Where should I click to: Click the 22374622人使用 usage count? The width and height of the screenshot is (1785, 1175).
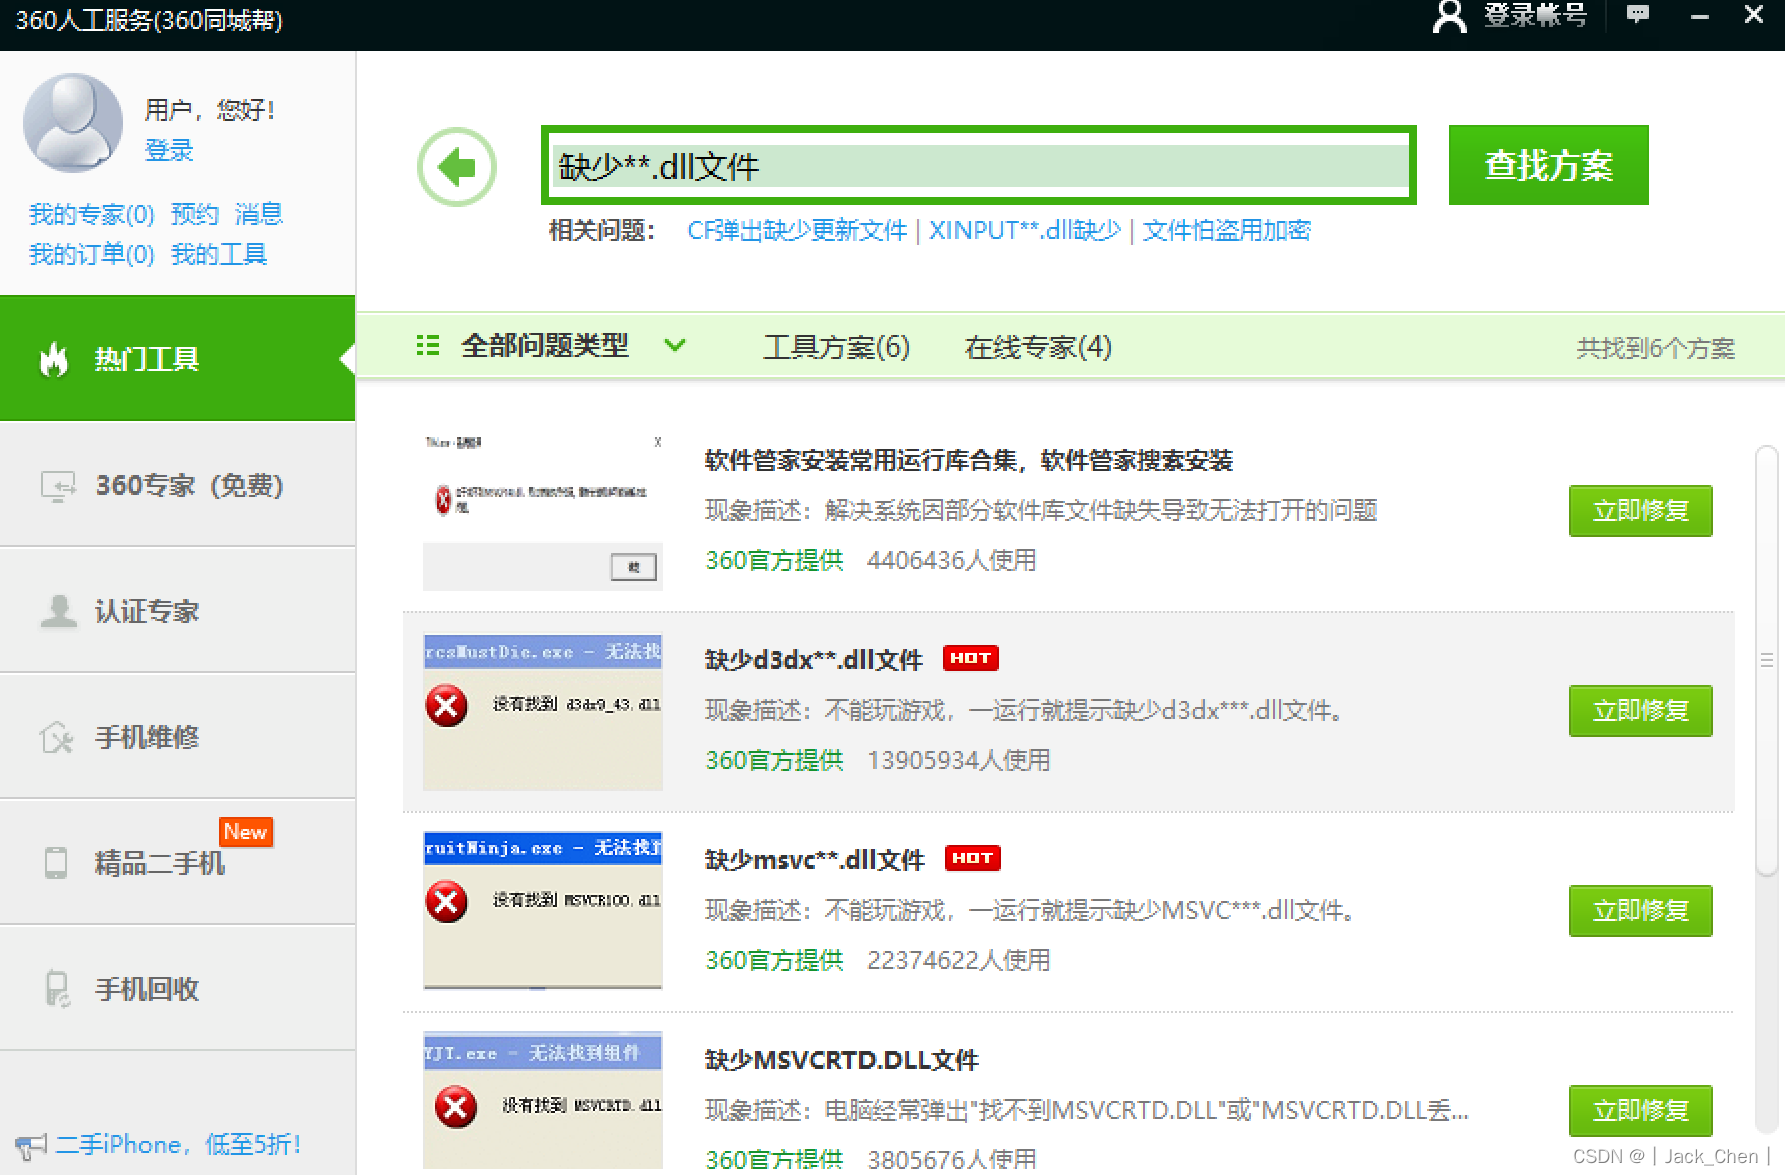tap(959, 960)
